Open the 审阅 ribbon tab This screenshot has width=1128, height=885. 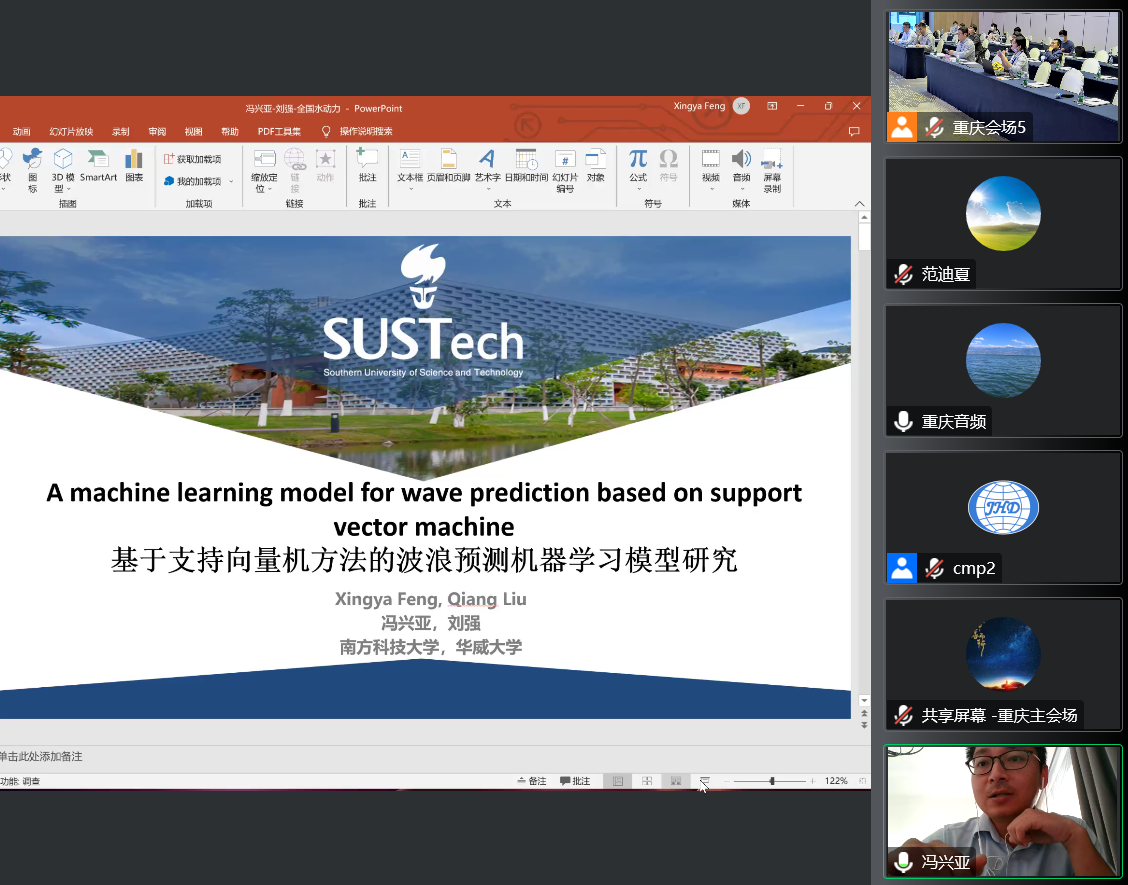point(157,132)
